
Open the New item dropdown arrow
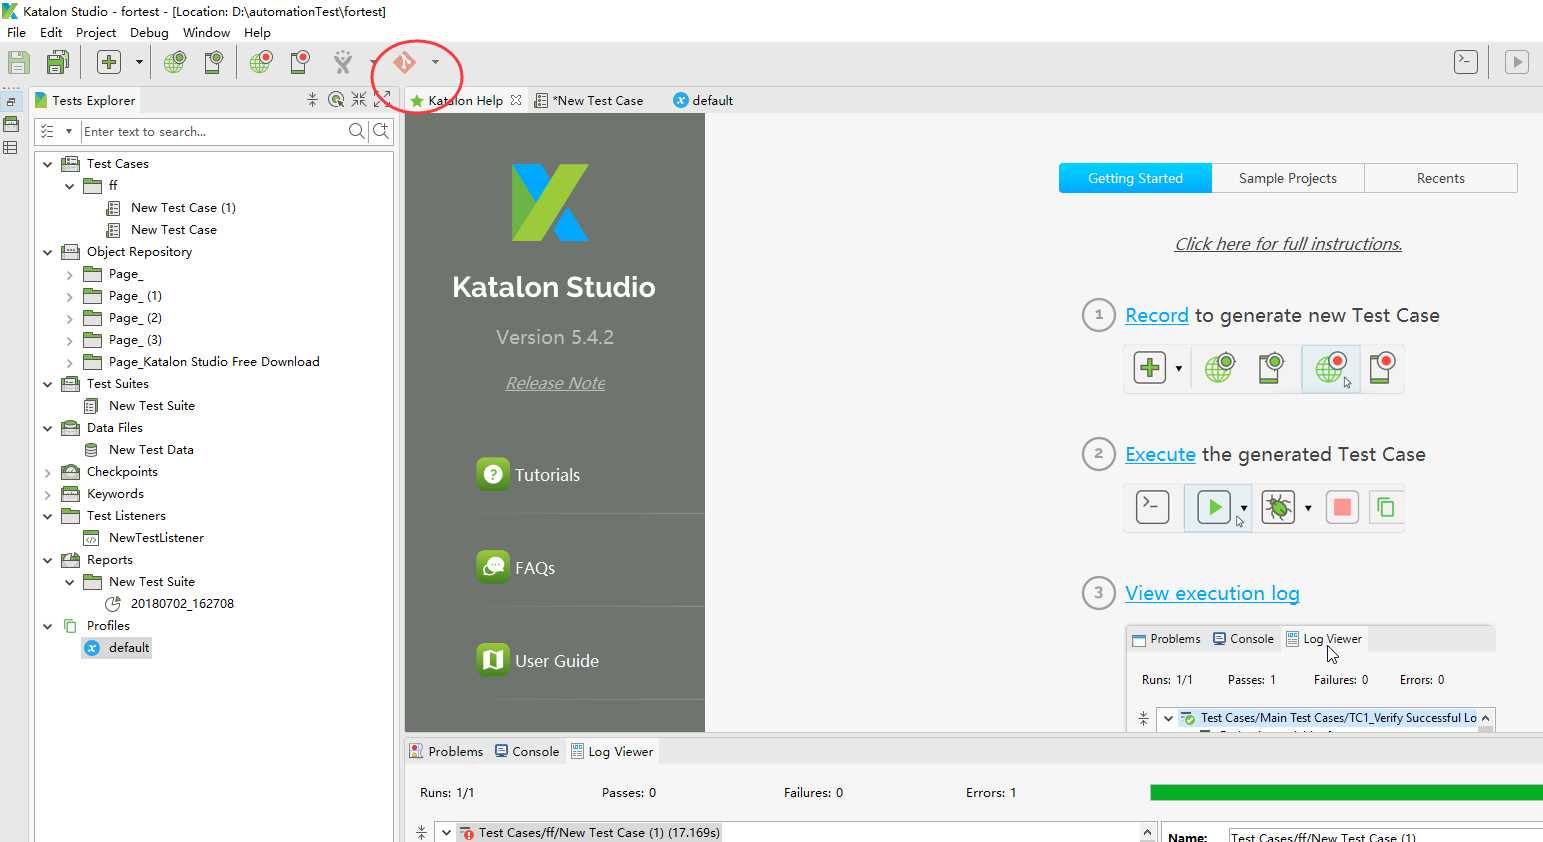[139, 62]
